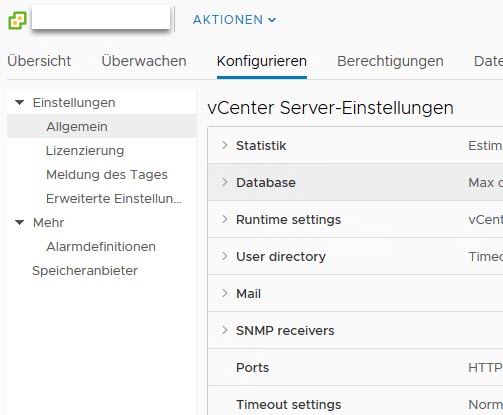Viewport: 503px width, 415px height.
Task: Click the vCenter Server-Einstellungen heading
Action: click(x=330, y=108)
